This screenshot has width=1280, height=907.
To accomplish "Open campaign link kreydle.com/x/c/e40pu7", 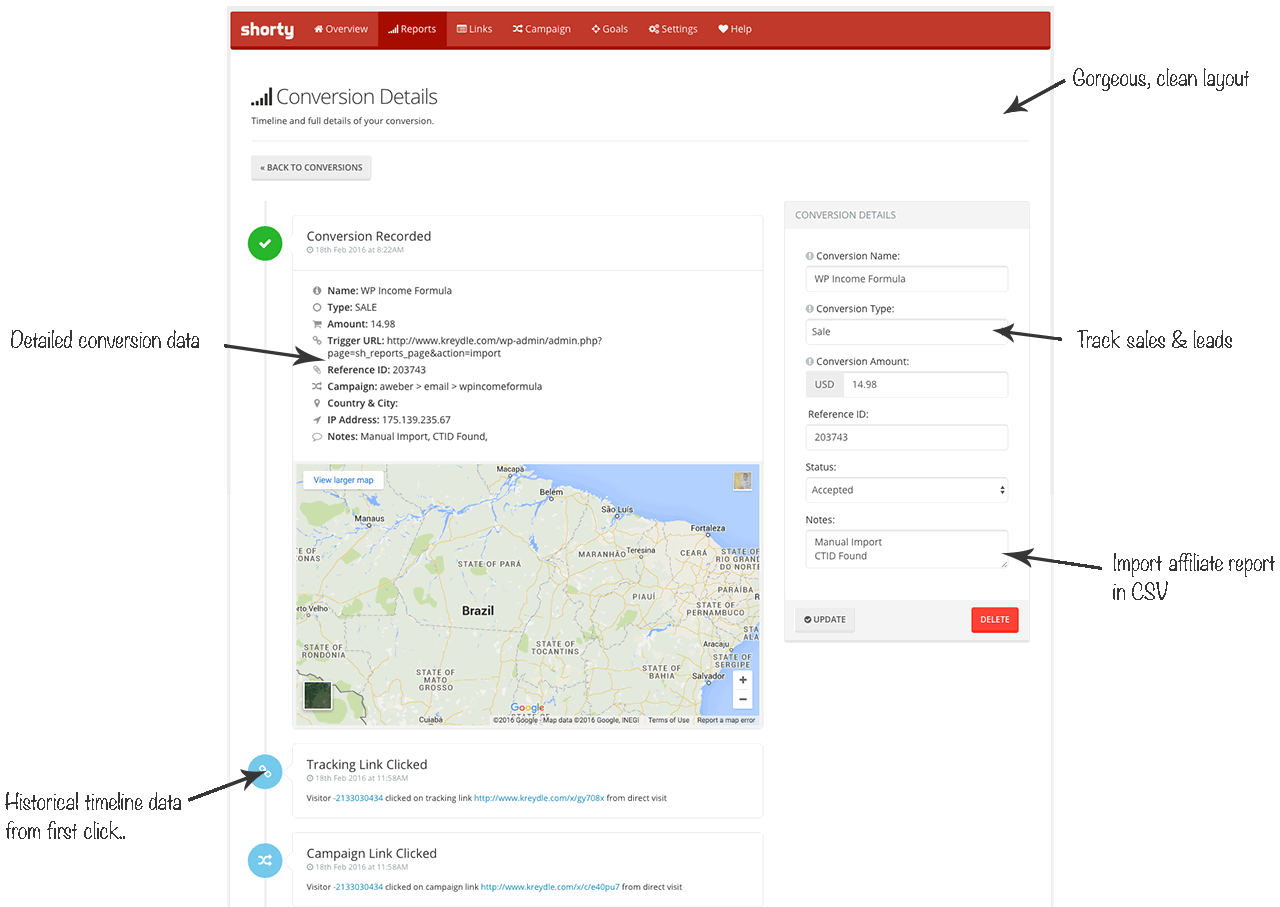I will pos(550,887).
